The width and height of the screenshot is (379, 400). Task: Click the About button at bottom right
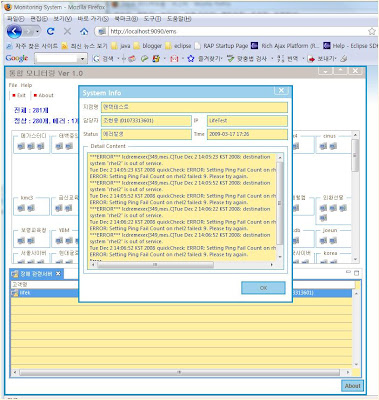(x=352, y=386)
